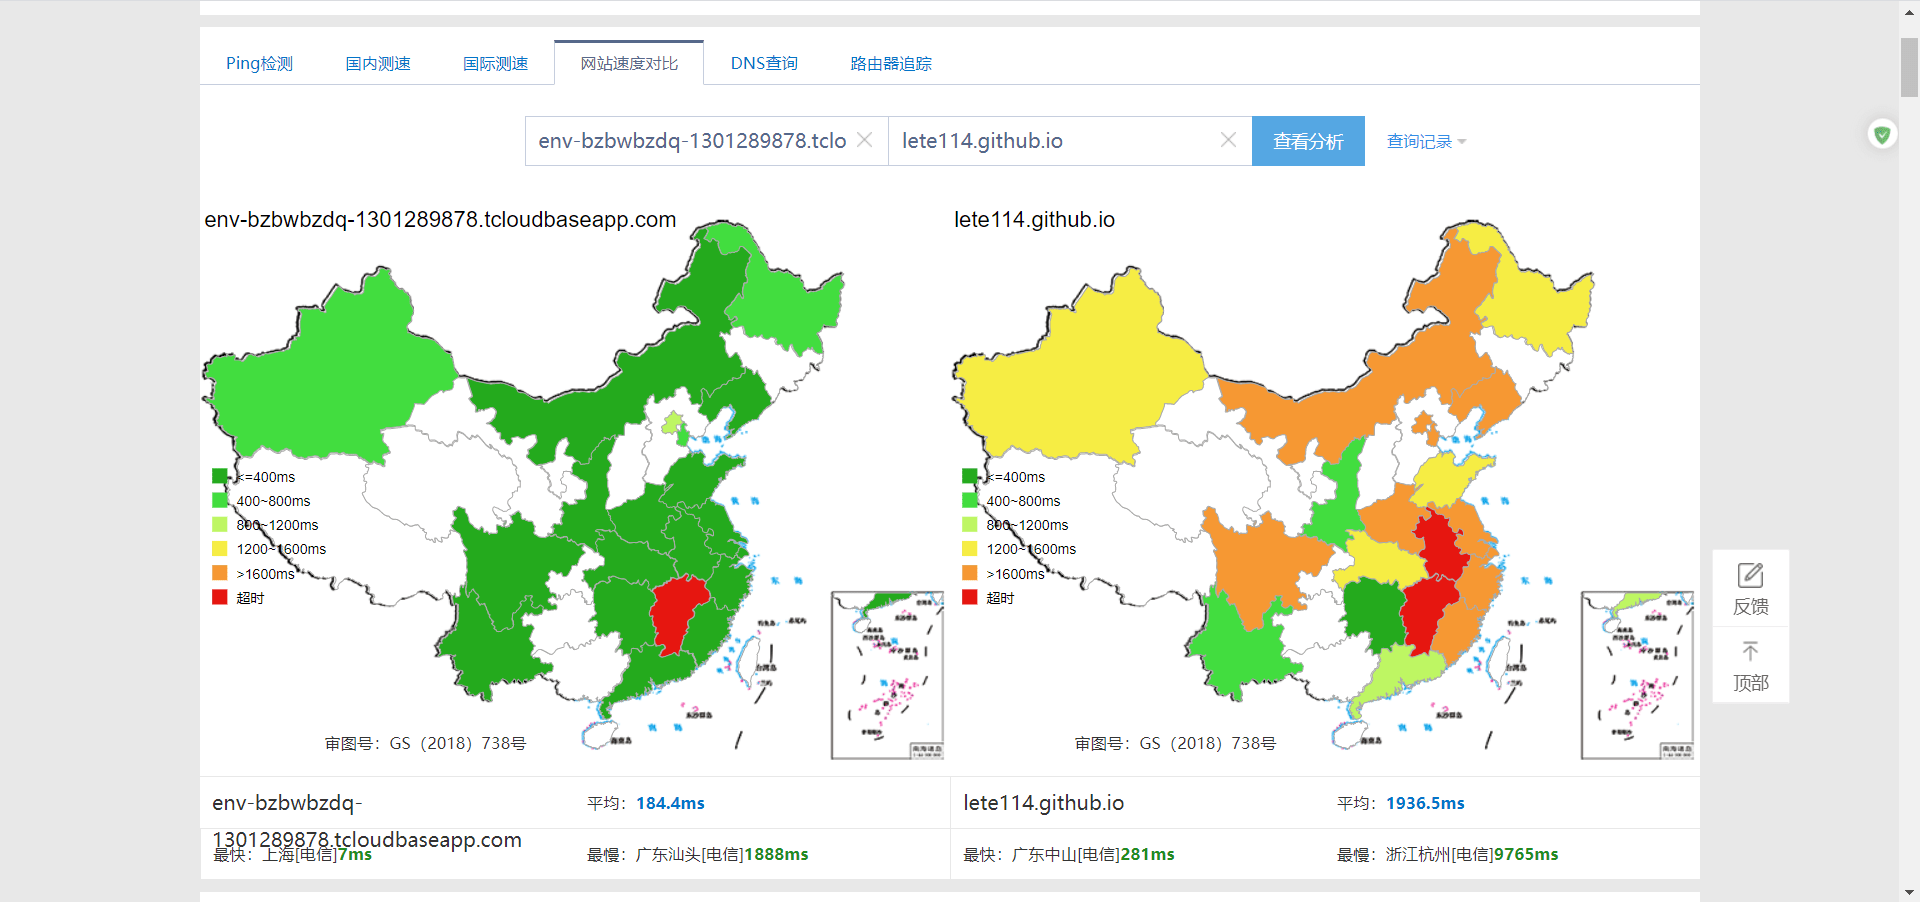
Task: Click yellow 1200~1600ms swatch in left legend
Action: click(220, 549)
